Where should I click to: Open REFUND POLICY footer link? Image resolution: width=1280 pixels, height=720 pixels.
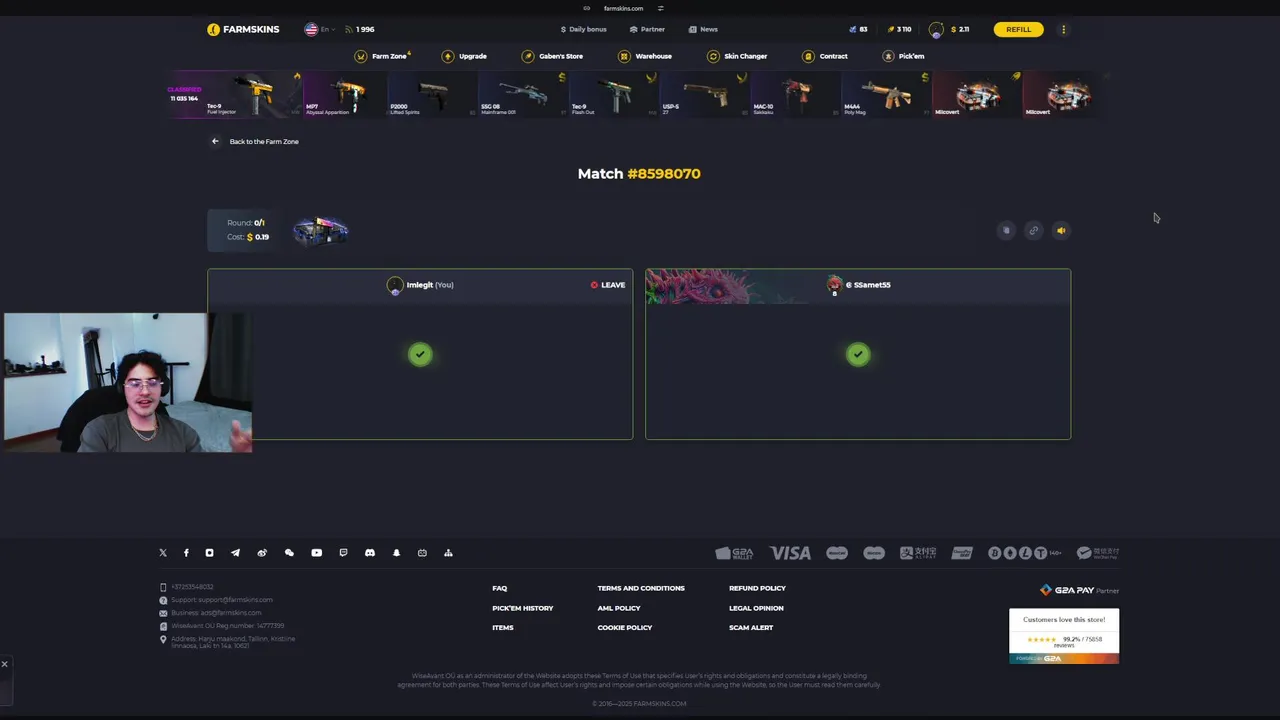[x=757, y=588]
